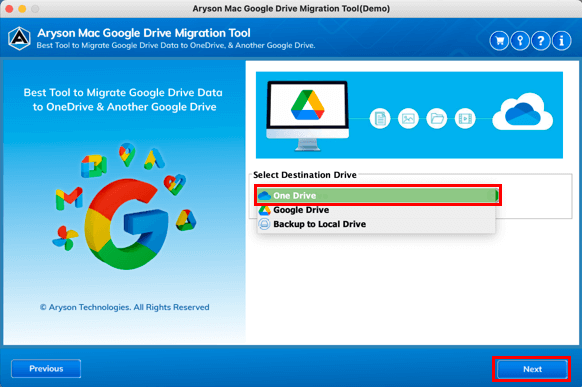
Task: Close the window with red button
Action: (9, 9)
